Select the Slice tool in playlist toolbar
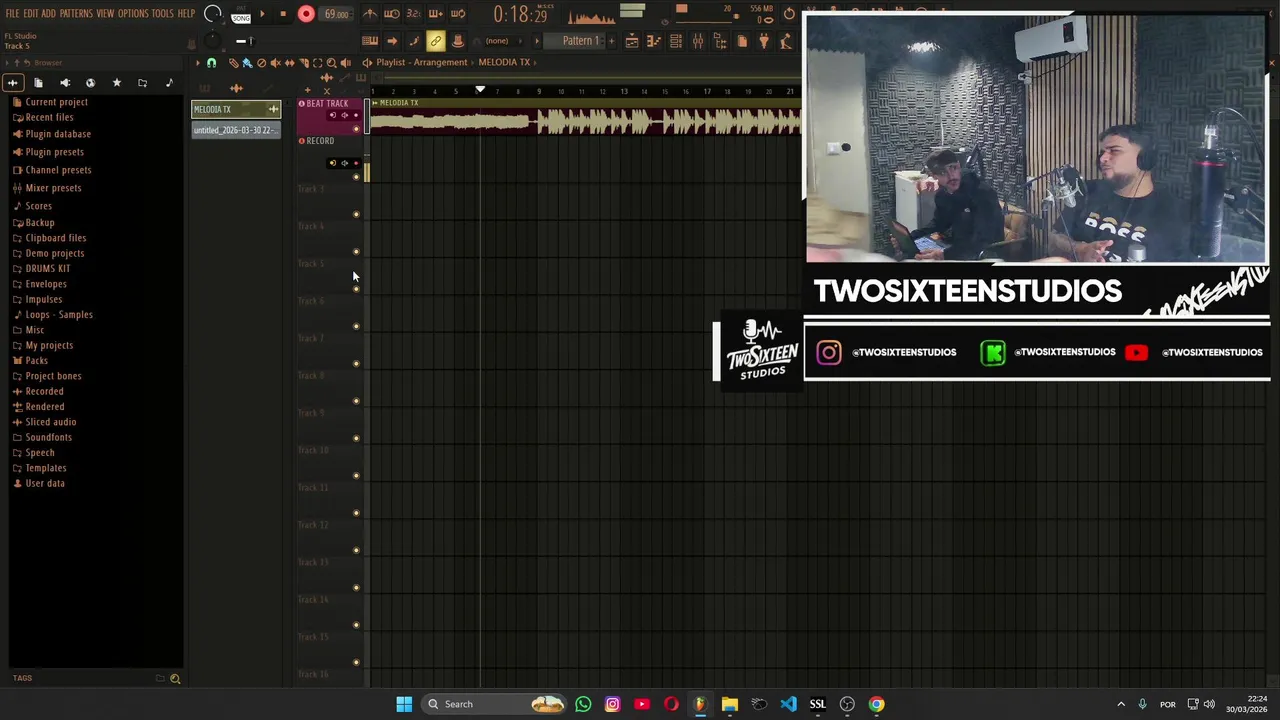 [304, 63]
